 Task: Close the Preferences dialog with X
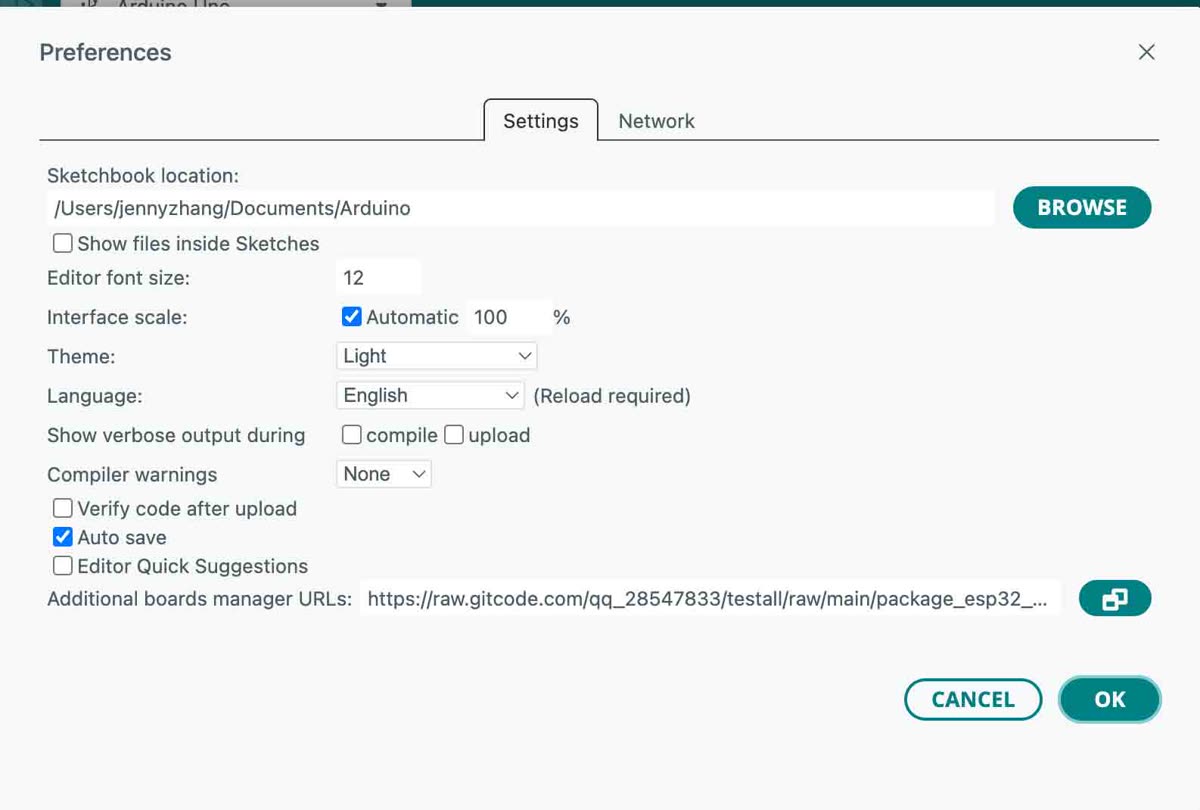(x=1147, y=52)
